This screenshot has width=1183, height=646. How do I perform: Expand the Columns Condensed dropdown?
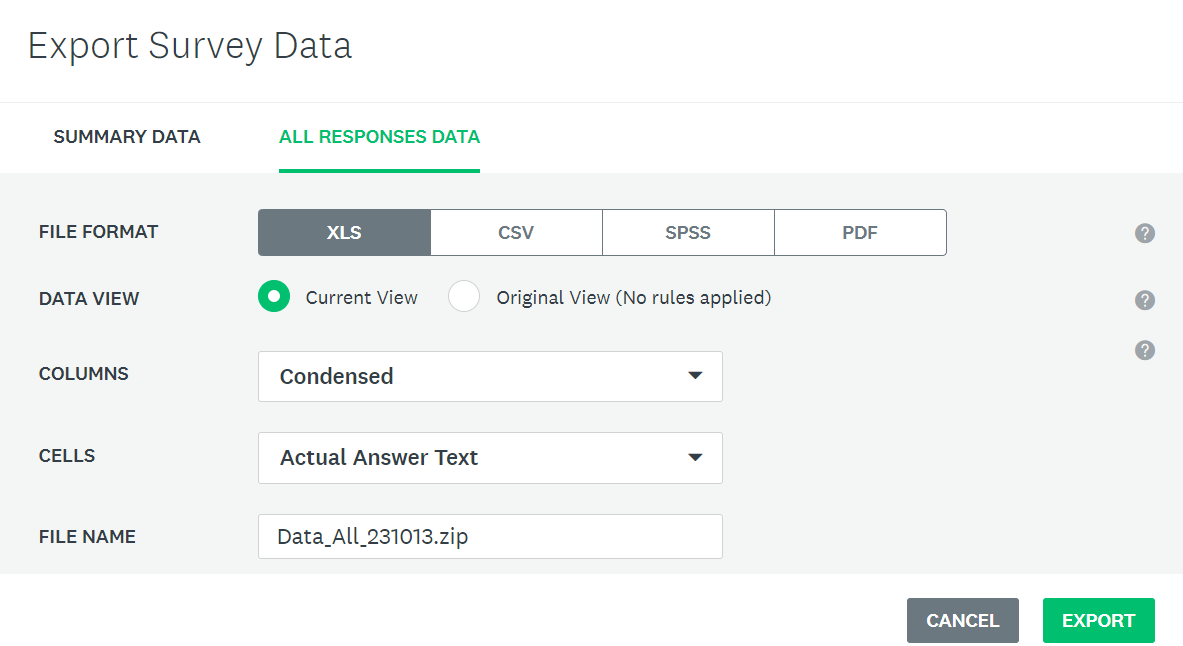click(490, 377)
